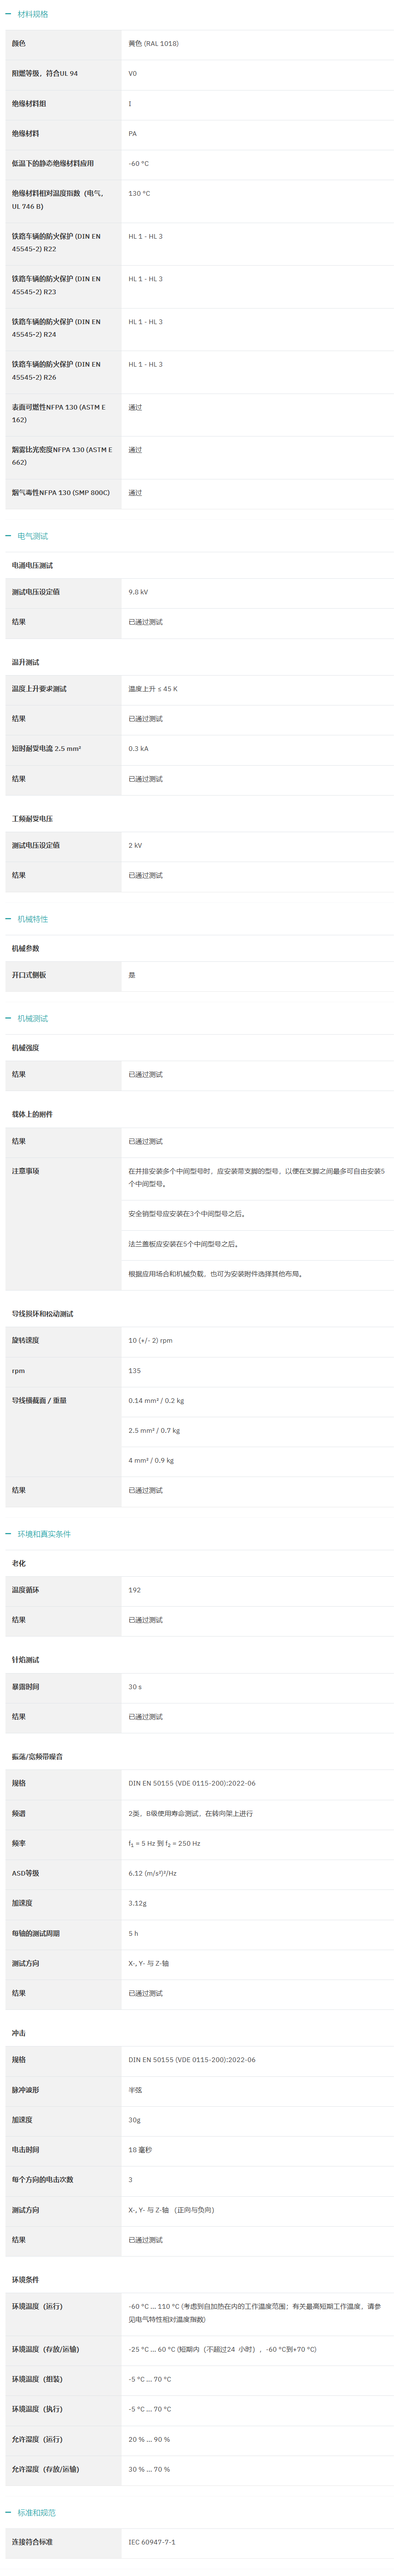Select the -25 °C ... 60 °C storage temperature
Viewport: 396px width, 2576px height.
click(x=222, y=2349)
